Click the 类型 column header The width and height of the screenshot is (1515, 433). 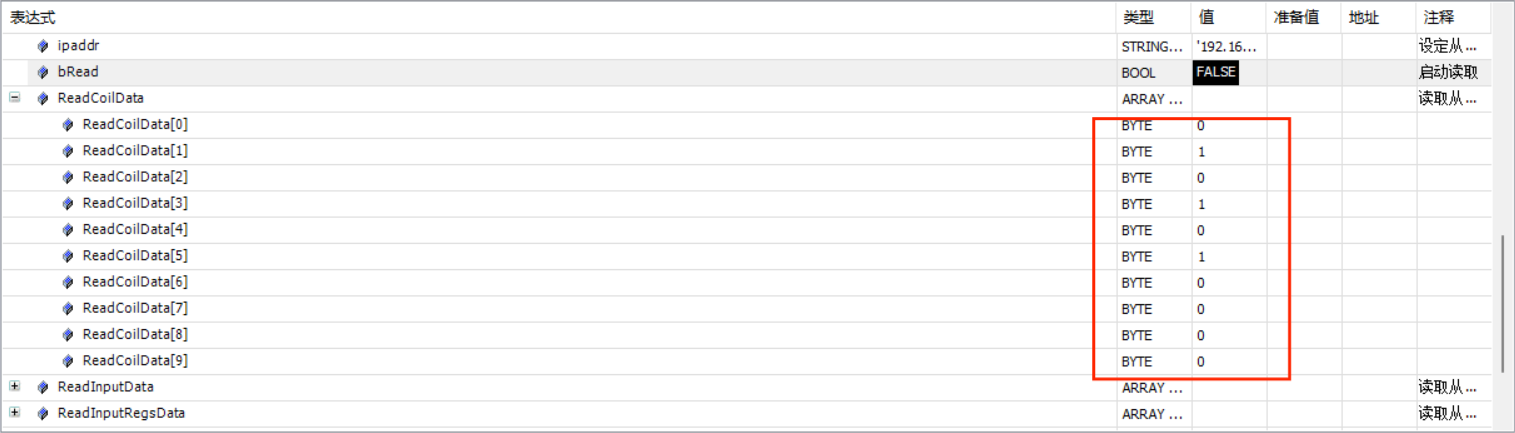coord(1138,17)
